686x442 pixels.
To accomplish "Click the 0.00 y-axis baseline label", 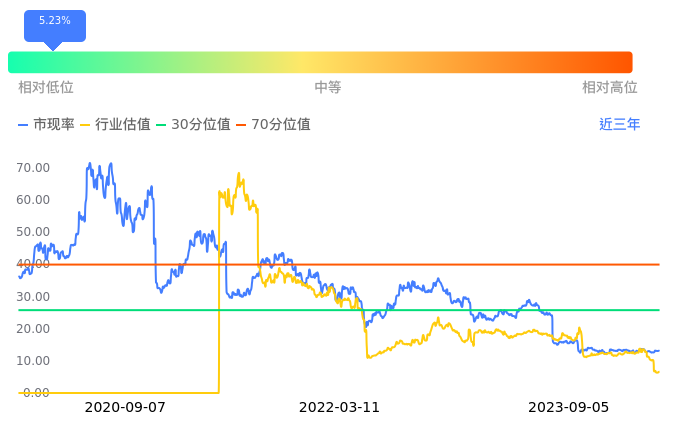I will pyautogui.click(x=35, y=393).
